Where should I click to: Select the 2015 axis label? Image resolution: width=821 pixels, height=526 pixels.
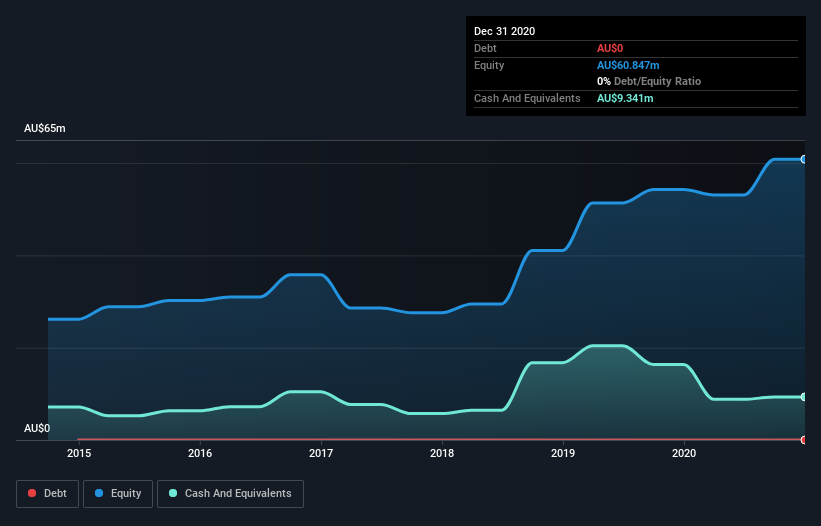tap(79, 453)
